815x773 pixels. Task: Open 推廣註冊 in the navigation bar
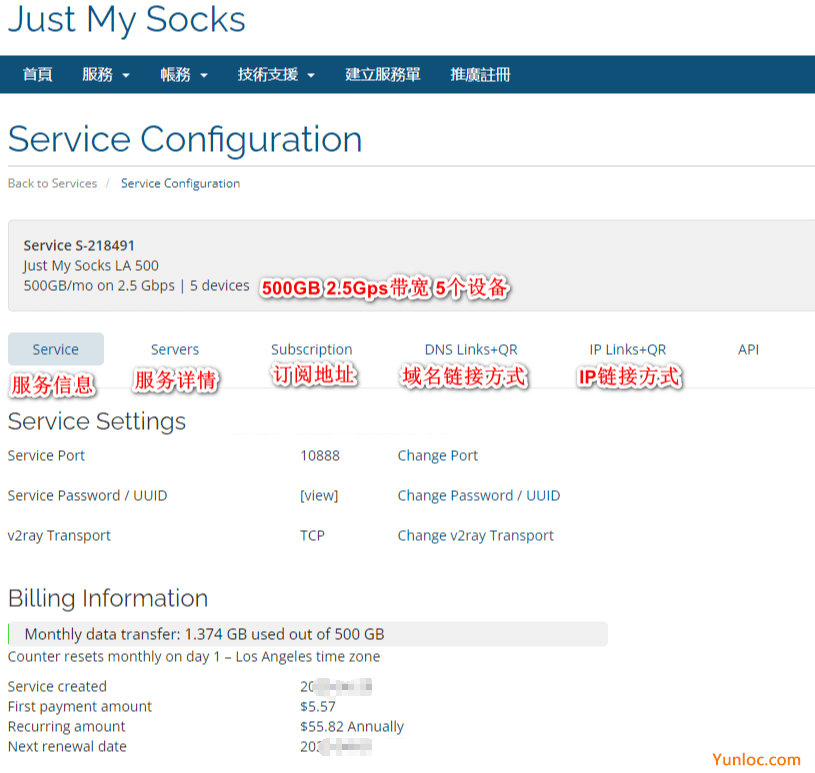pyautogui.click(x=480, y=74)
